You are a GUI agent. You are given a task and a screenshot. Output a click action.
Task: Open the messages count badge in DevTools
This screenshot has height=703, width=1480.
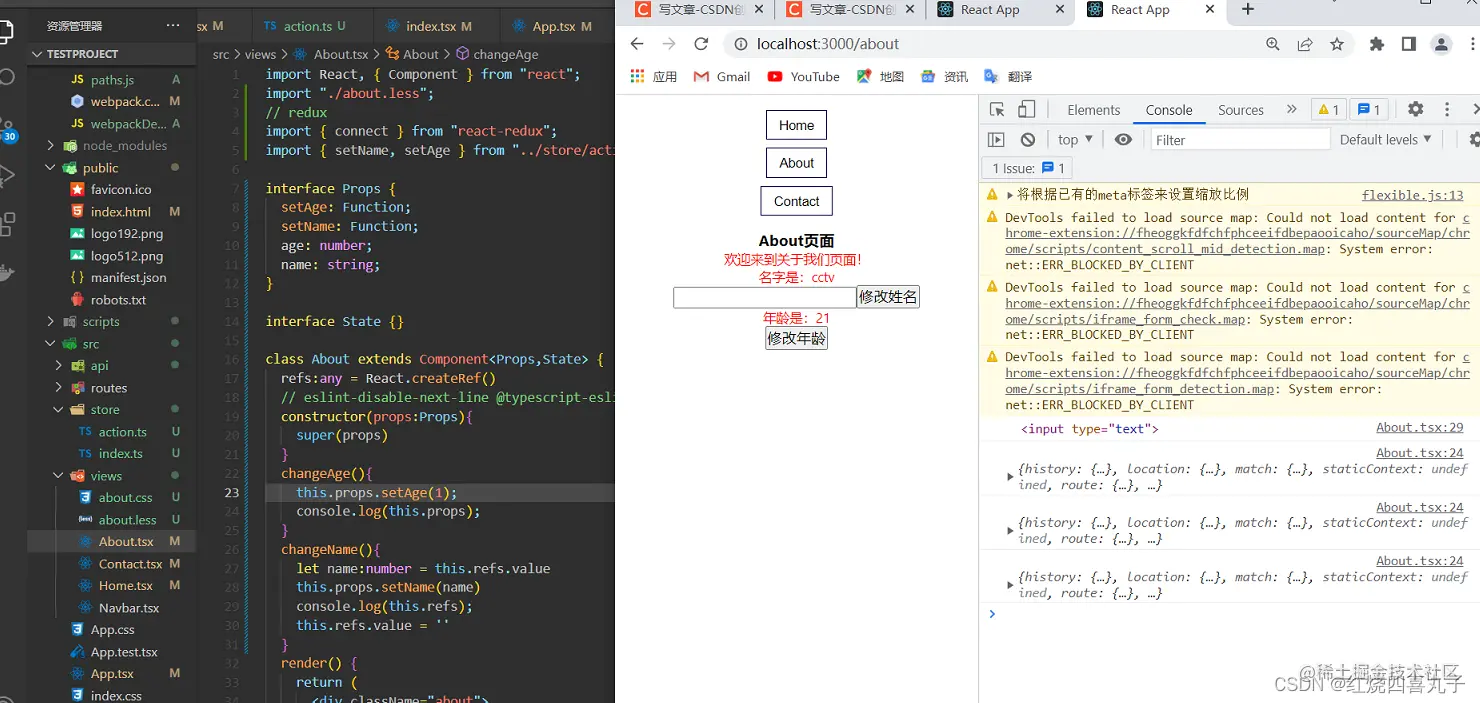(1367, 110)
